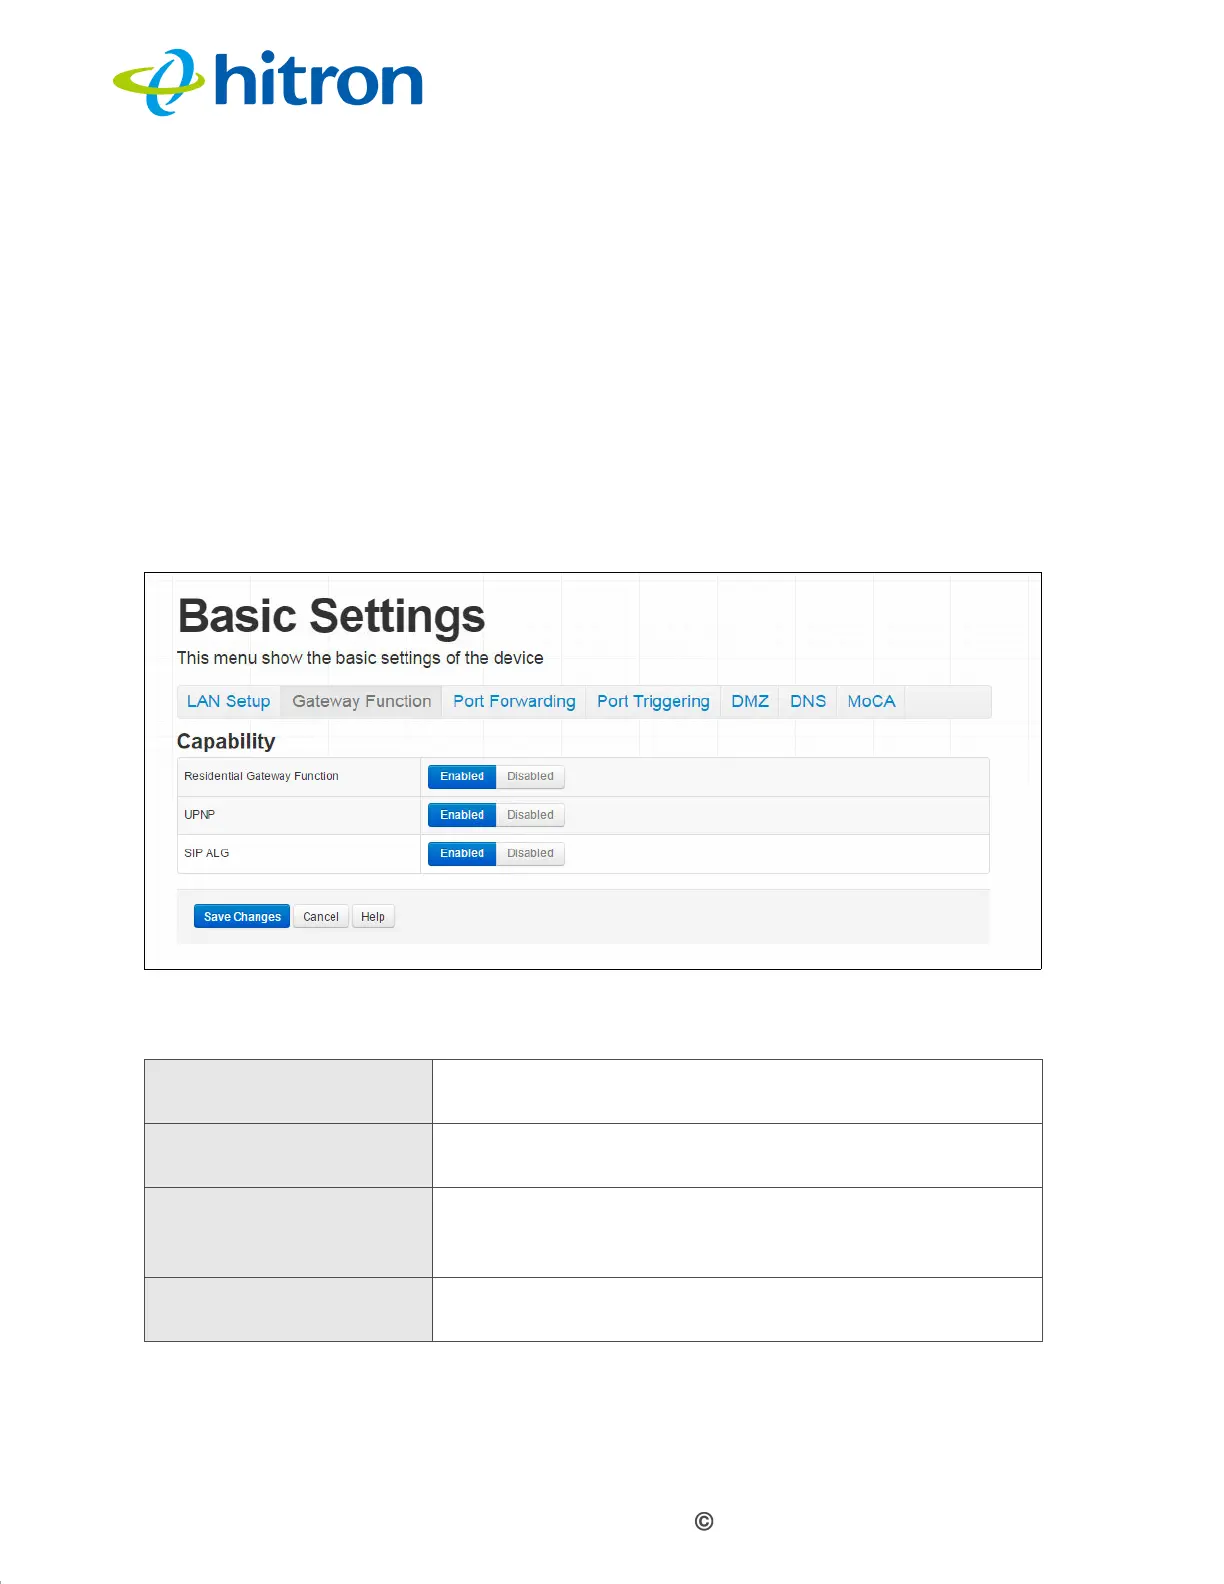
Task: Enable Residential Gateway Function
Action: point(462,777)
